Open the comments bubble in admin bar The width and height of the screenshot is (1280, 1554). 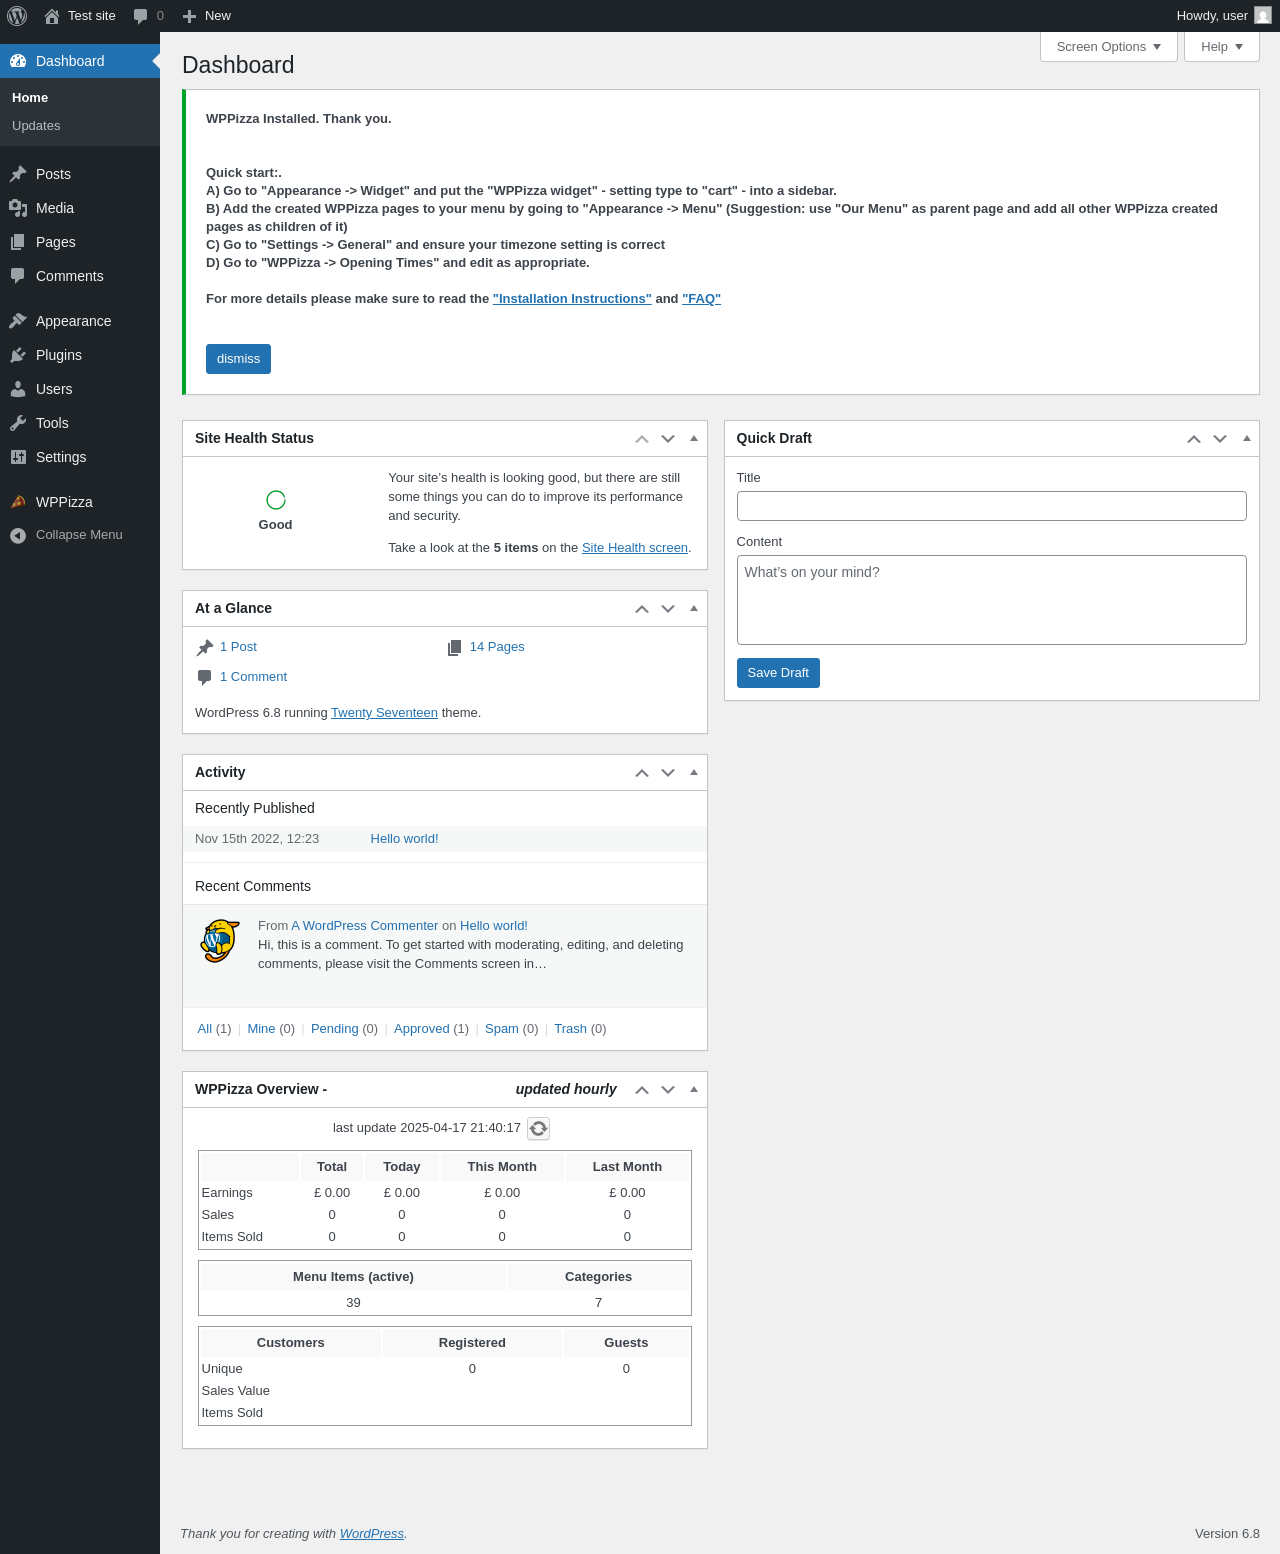(x=141, y=16)
